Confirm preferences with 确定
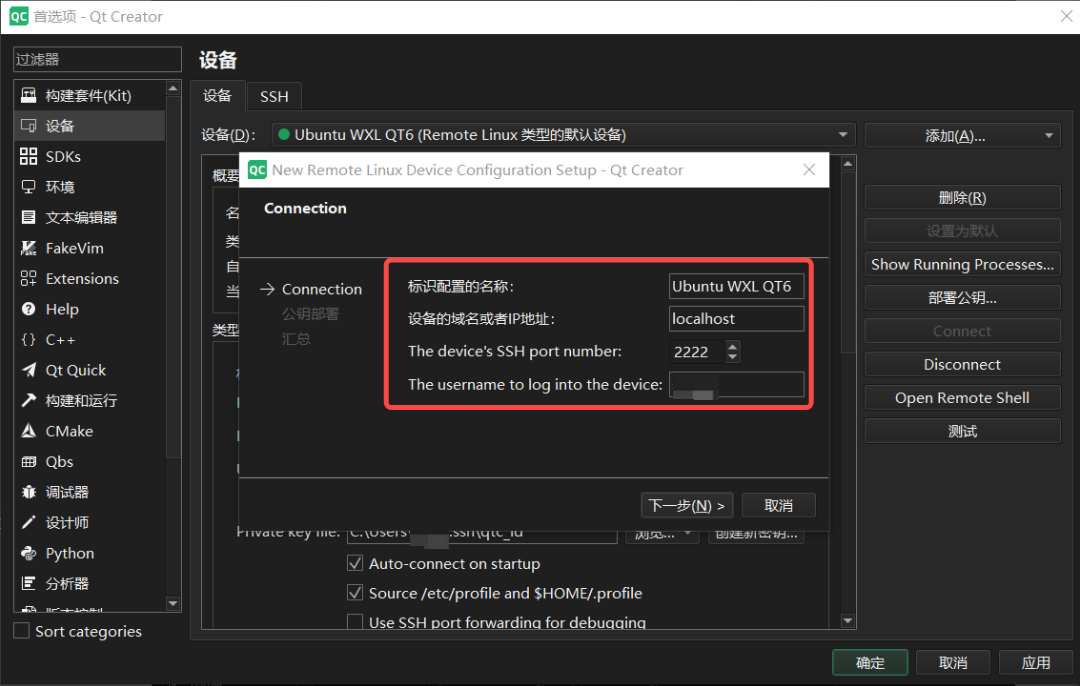 point(870,663)
